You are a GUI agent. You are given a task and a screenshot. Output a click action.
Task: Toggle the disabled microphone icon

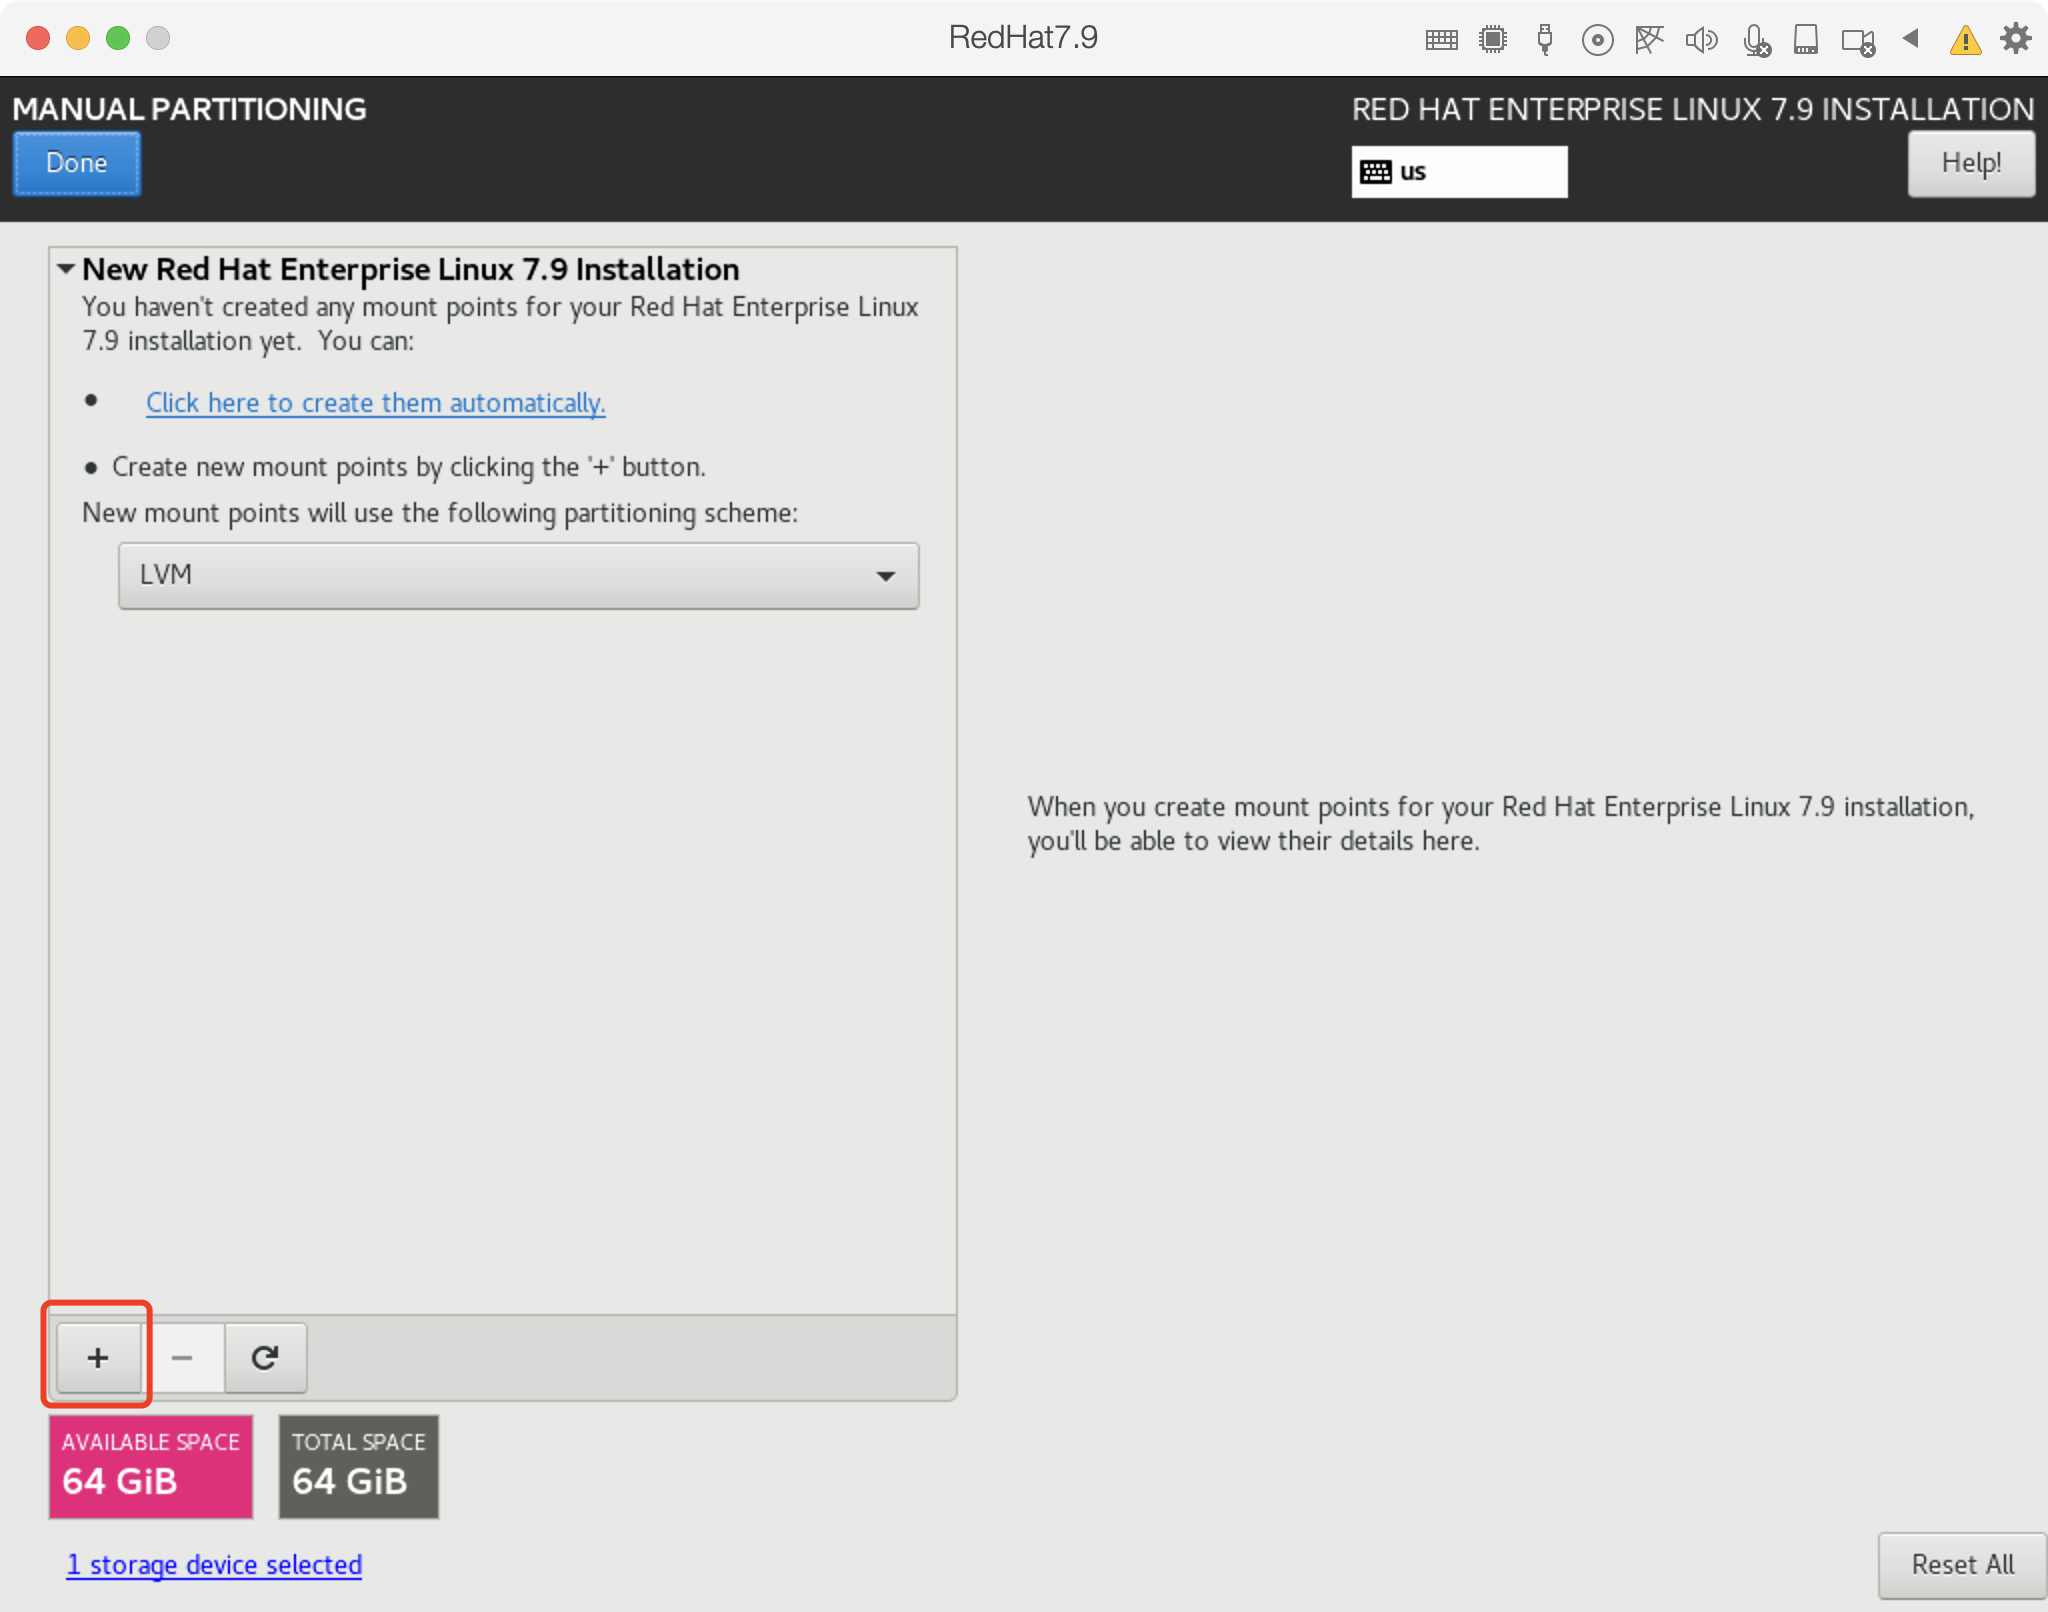1755,40
